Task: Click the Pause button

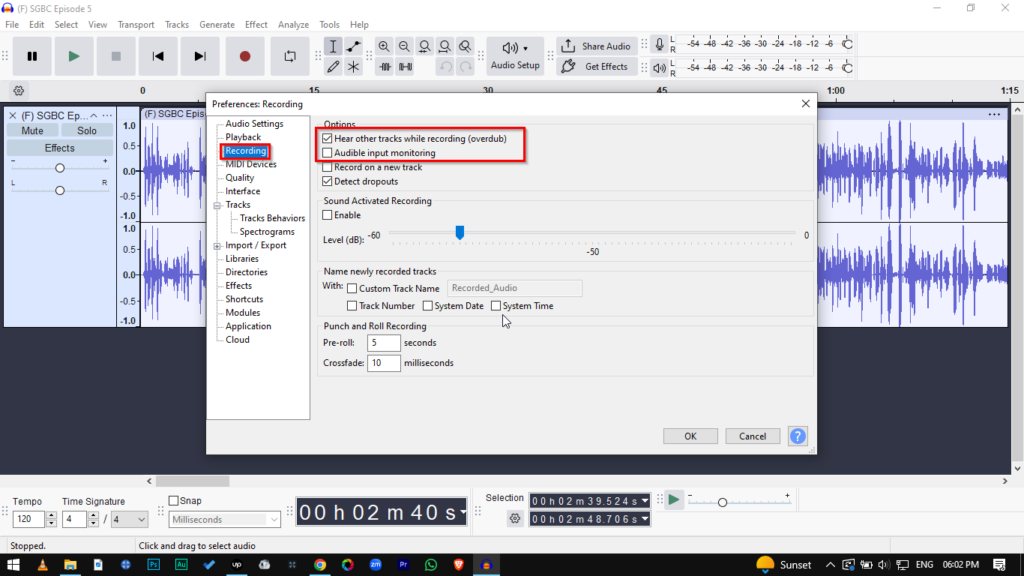Action: 32,57
